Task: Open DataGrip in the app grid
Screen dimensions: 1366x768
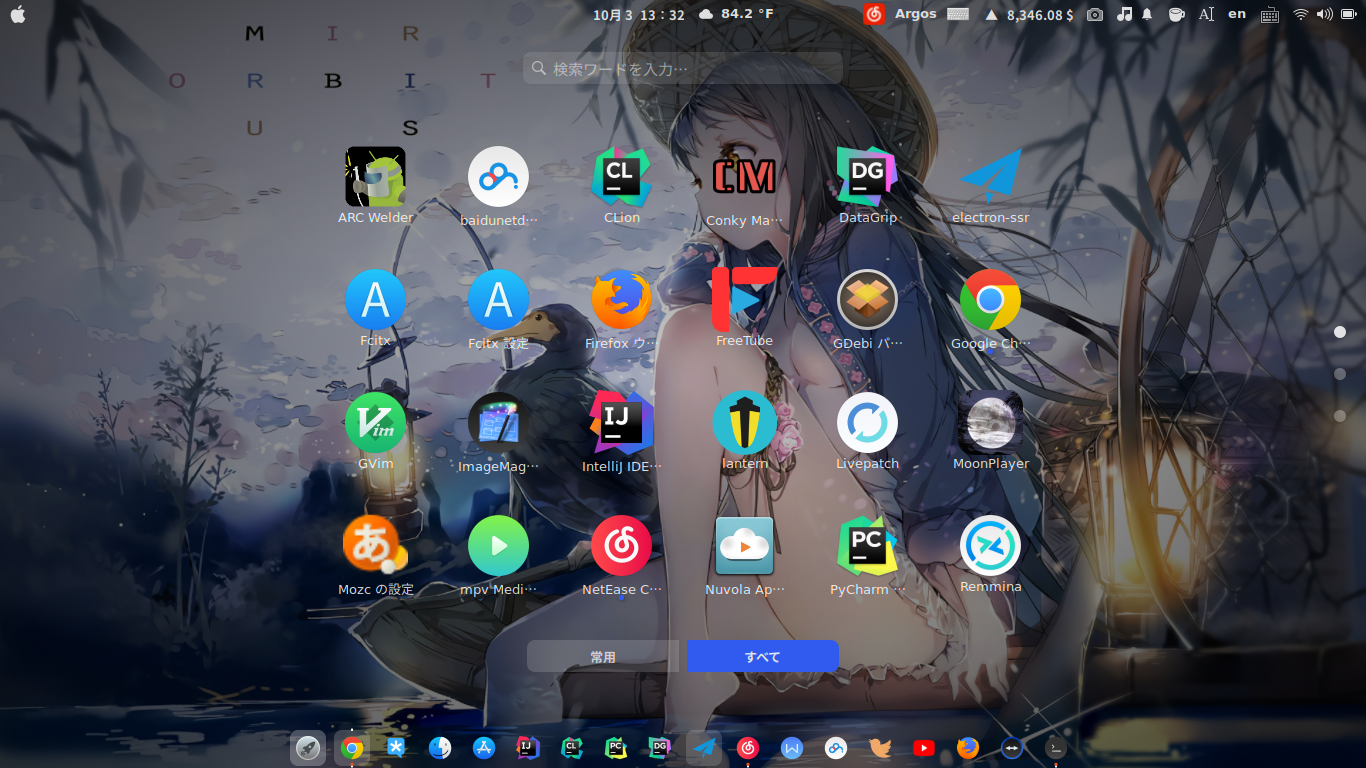Action: (x=867, y=177)
